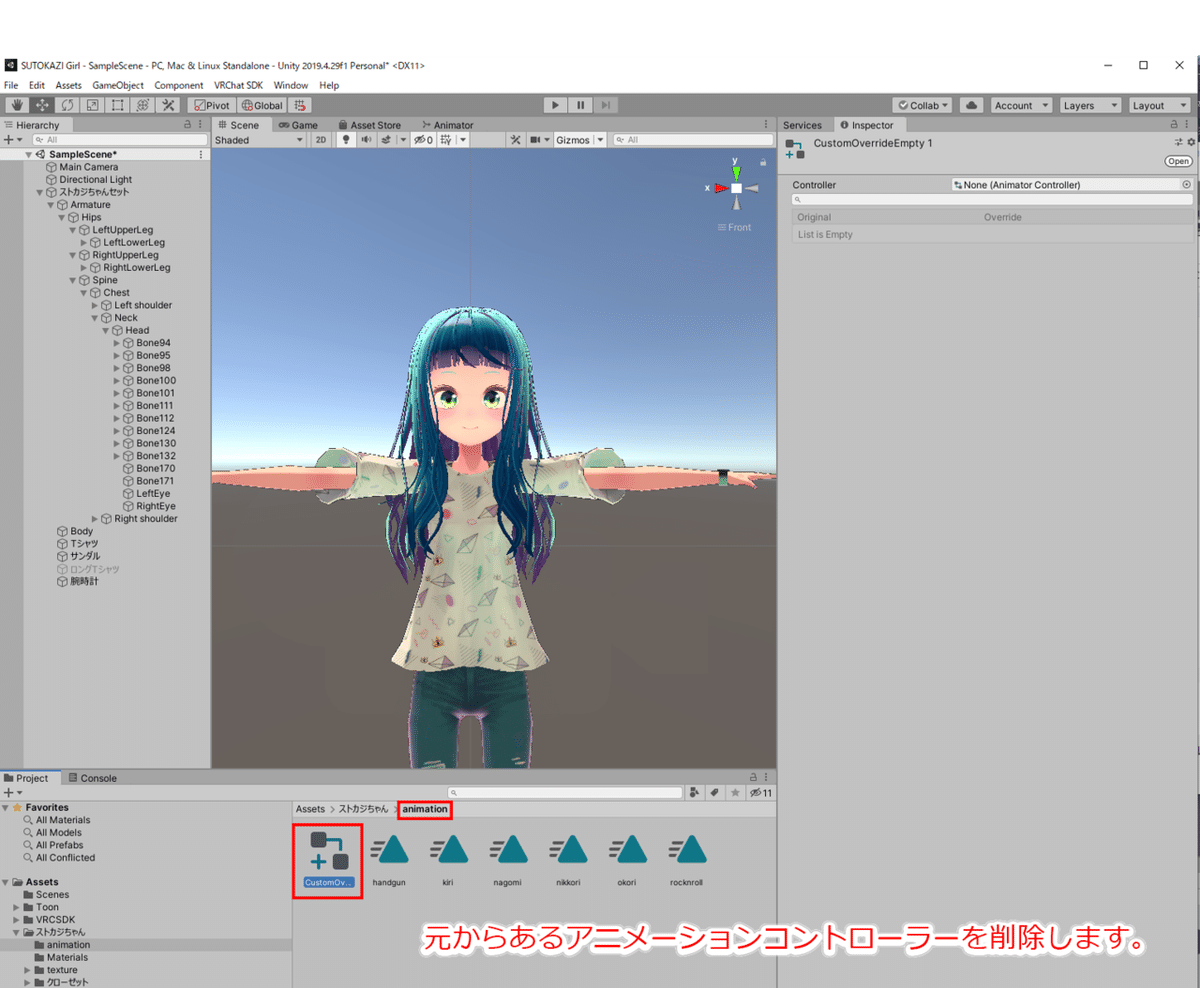The image size is (1200, 988).
Task: Click the Open button in Inspector
Action: pyautogui.click(x=1178, y=161)
